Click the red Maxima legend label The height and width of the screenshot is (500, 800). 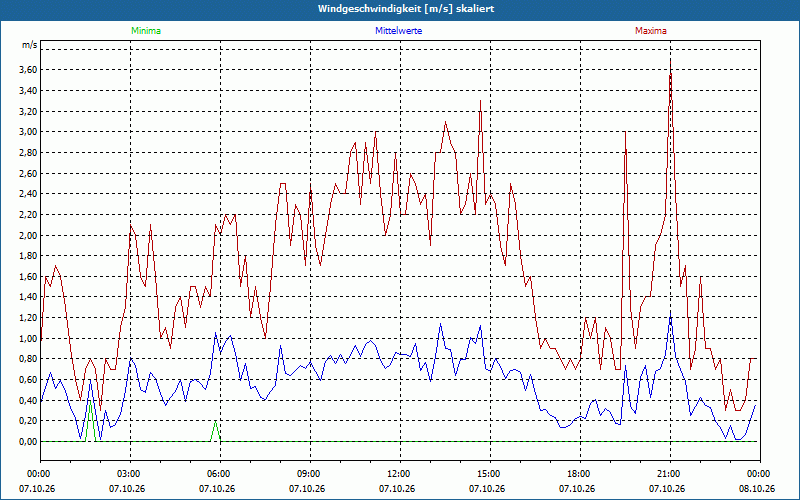(651, 31)
